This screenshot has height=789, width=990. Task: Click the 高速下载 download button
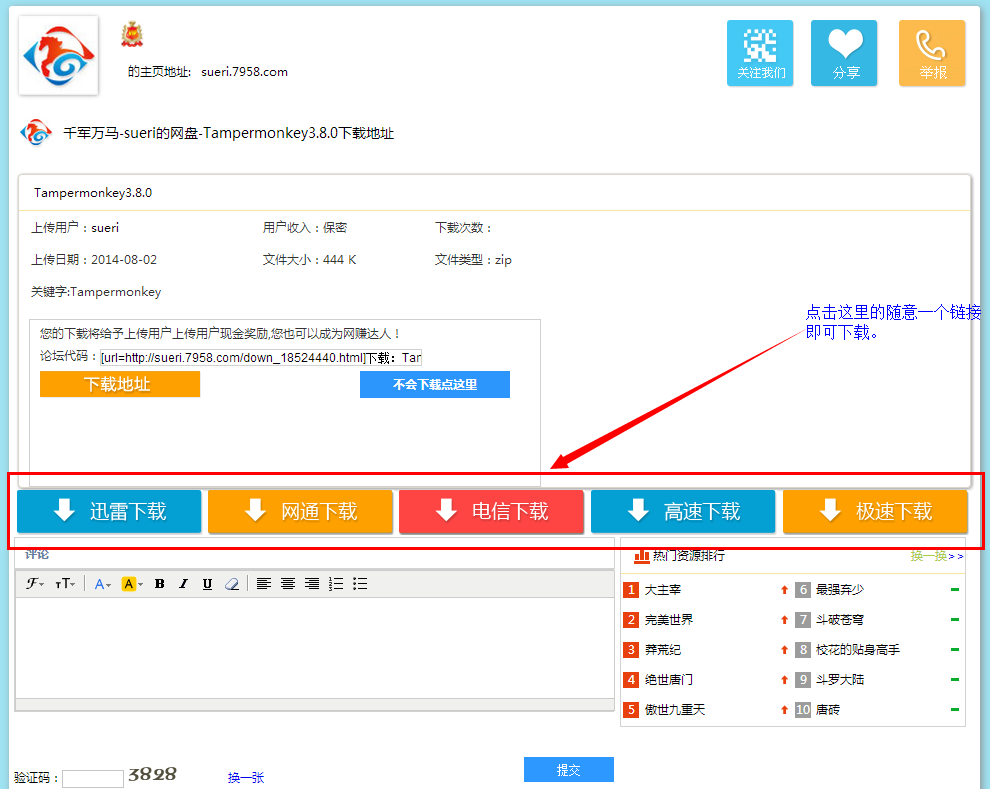[683, 511]
